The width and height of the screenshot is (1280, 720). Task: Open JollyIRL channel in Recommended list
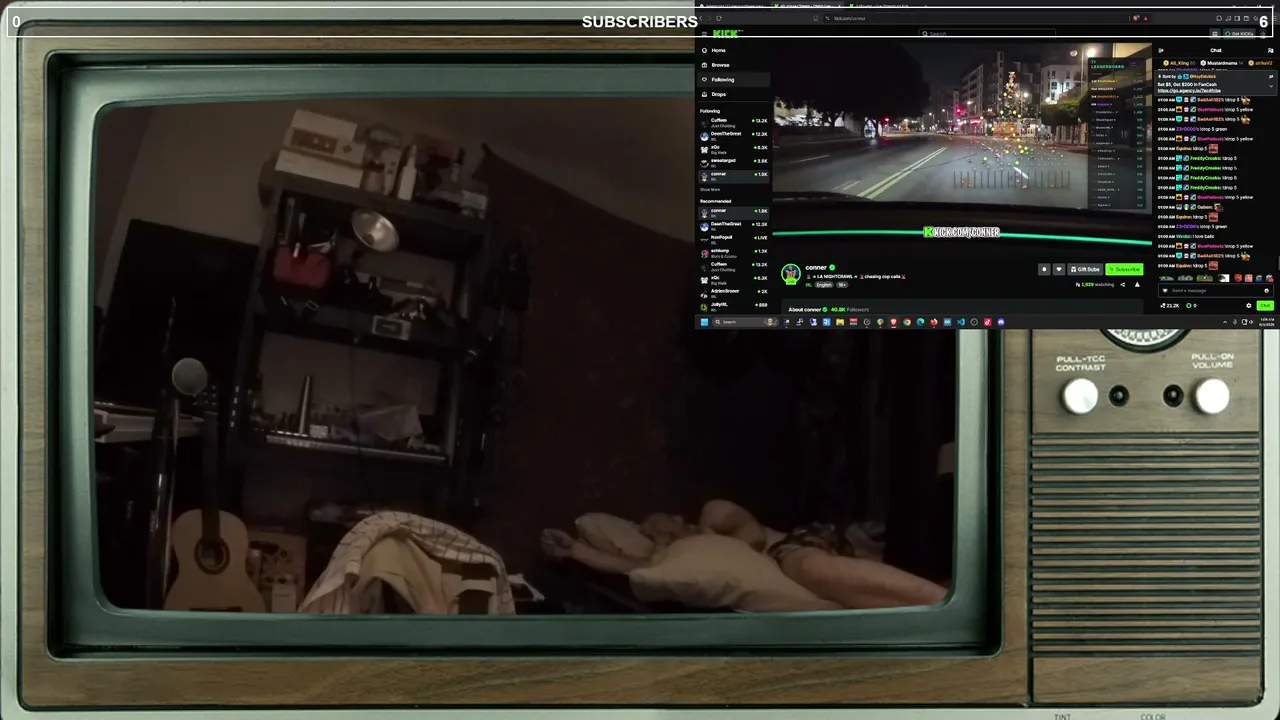click(733, 306)
